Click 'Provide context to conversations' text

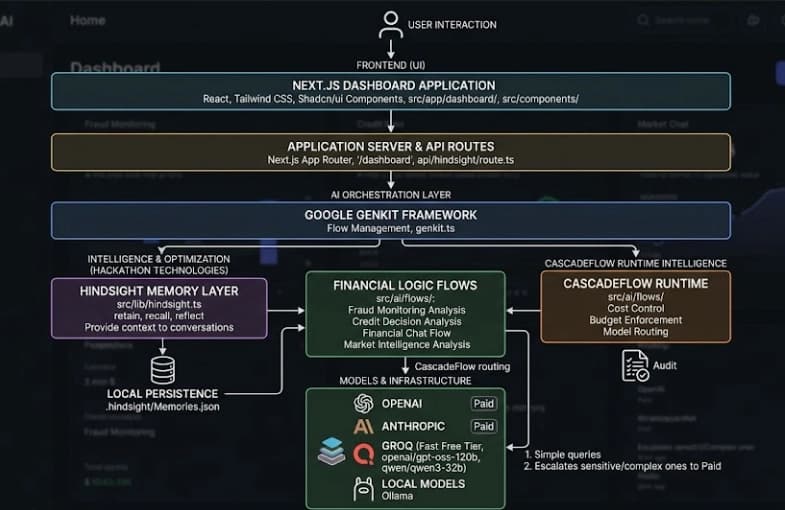click(x=159, y=327)
